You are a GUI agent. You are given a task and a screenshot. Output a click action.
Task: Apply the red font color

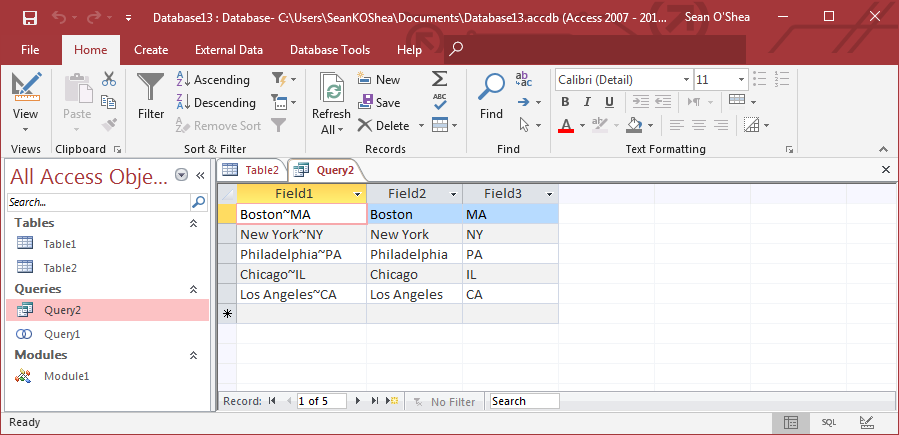[566, 125]
